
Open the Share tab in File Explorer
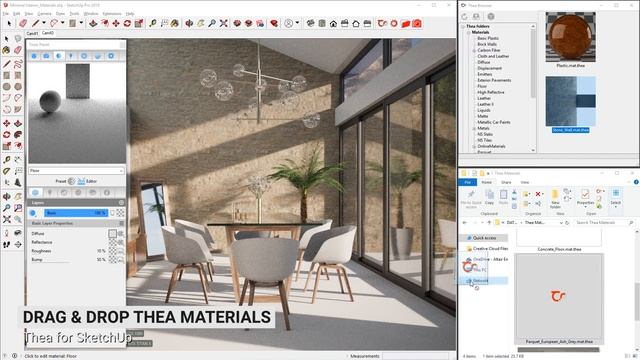point(506,182)
